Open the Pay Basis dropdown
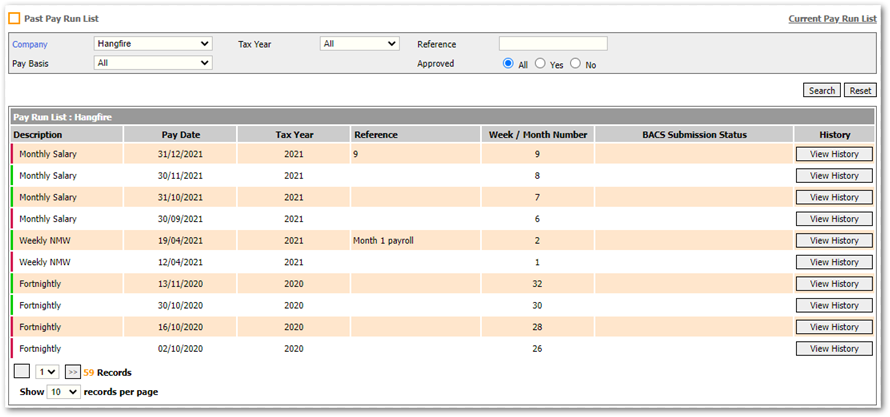This screenshot has width=890, height=417. pos(153,63)
